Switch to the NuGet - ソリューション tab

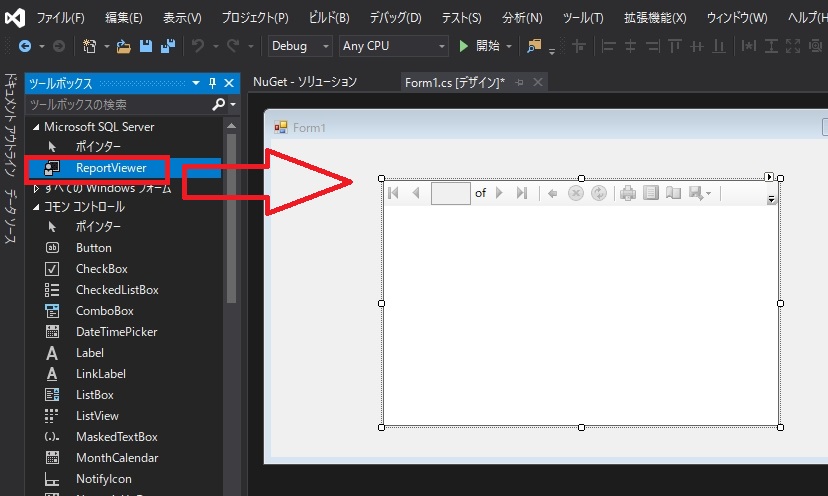pos(305,82)
